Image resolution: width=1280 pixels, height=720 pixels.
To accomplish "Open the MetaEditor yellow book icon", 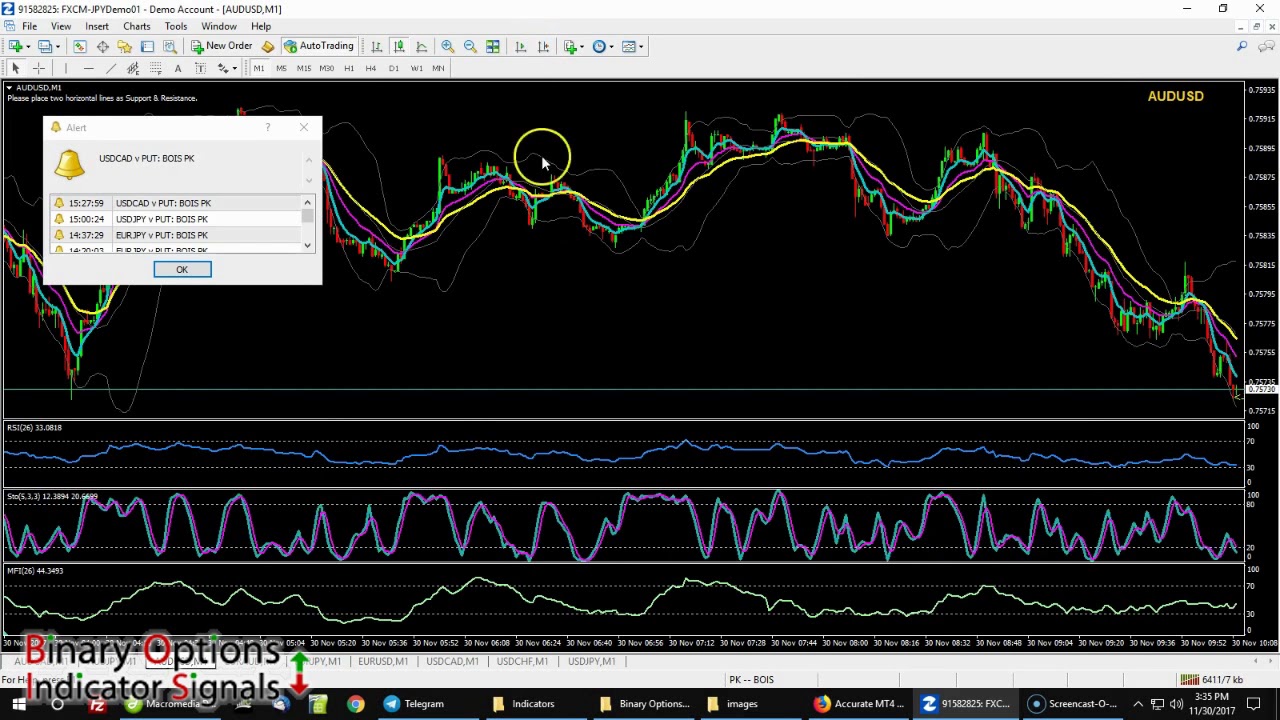I will (x=268, y=46).
